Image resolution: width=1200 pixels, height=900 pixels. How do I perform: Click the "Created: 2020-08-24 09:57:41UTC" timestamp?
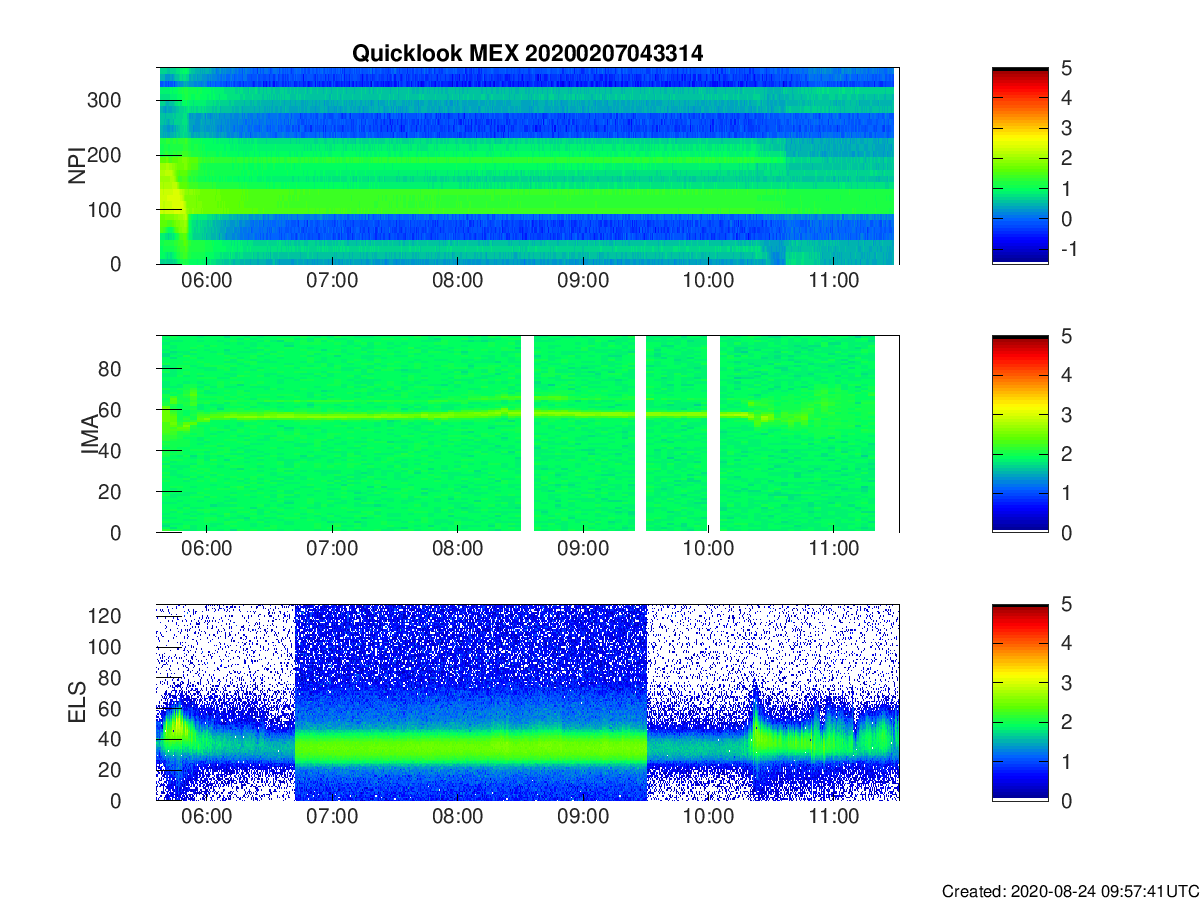tap(1070, 890)
